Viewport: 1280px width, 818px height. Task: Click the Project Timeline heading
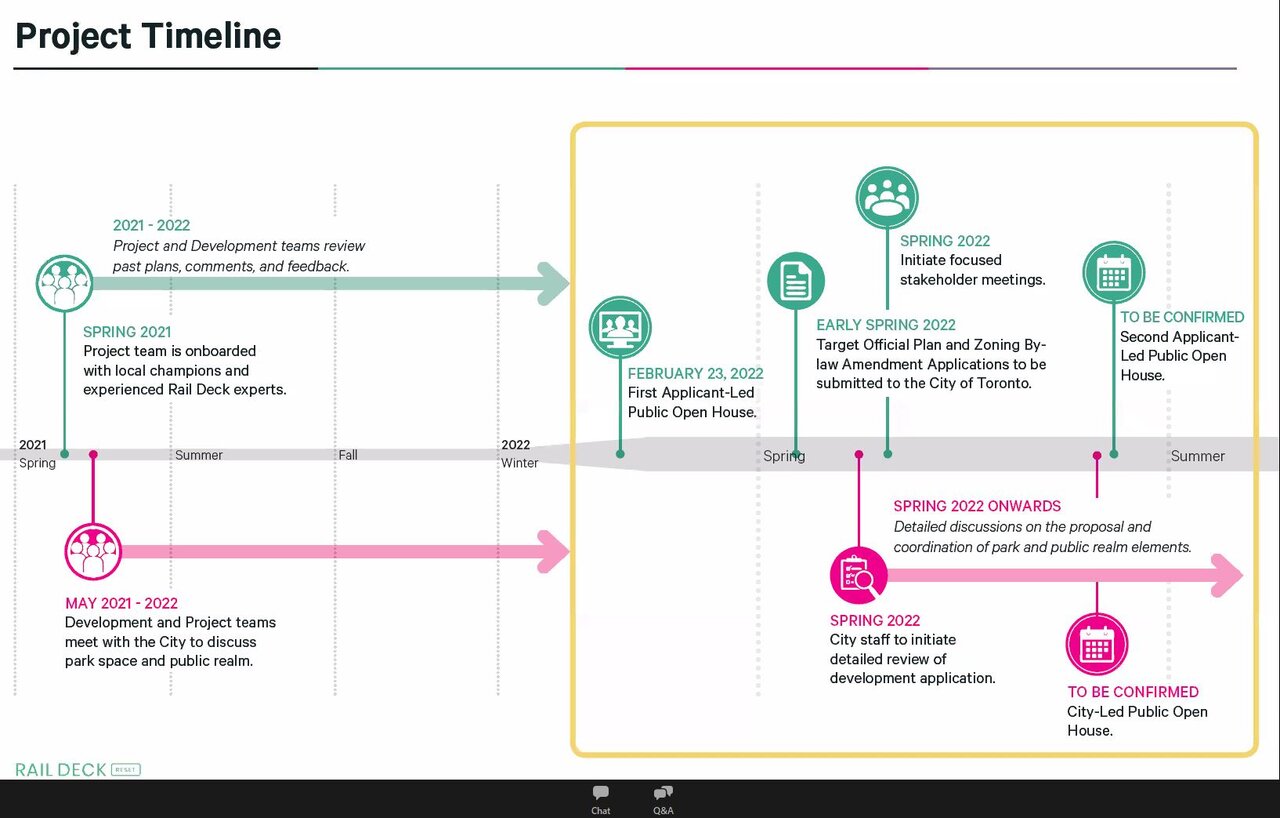[x=148, y=36]
